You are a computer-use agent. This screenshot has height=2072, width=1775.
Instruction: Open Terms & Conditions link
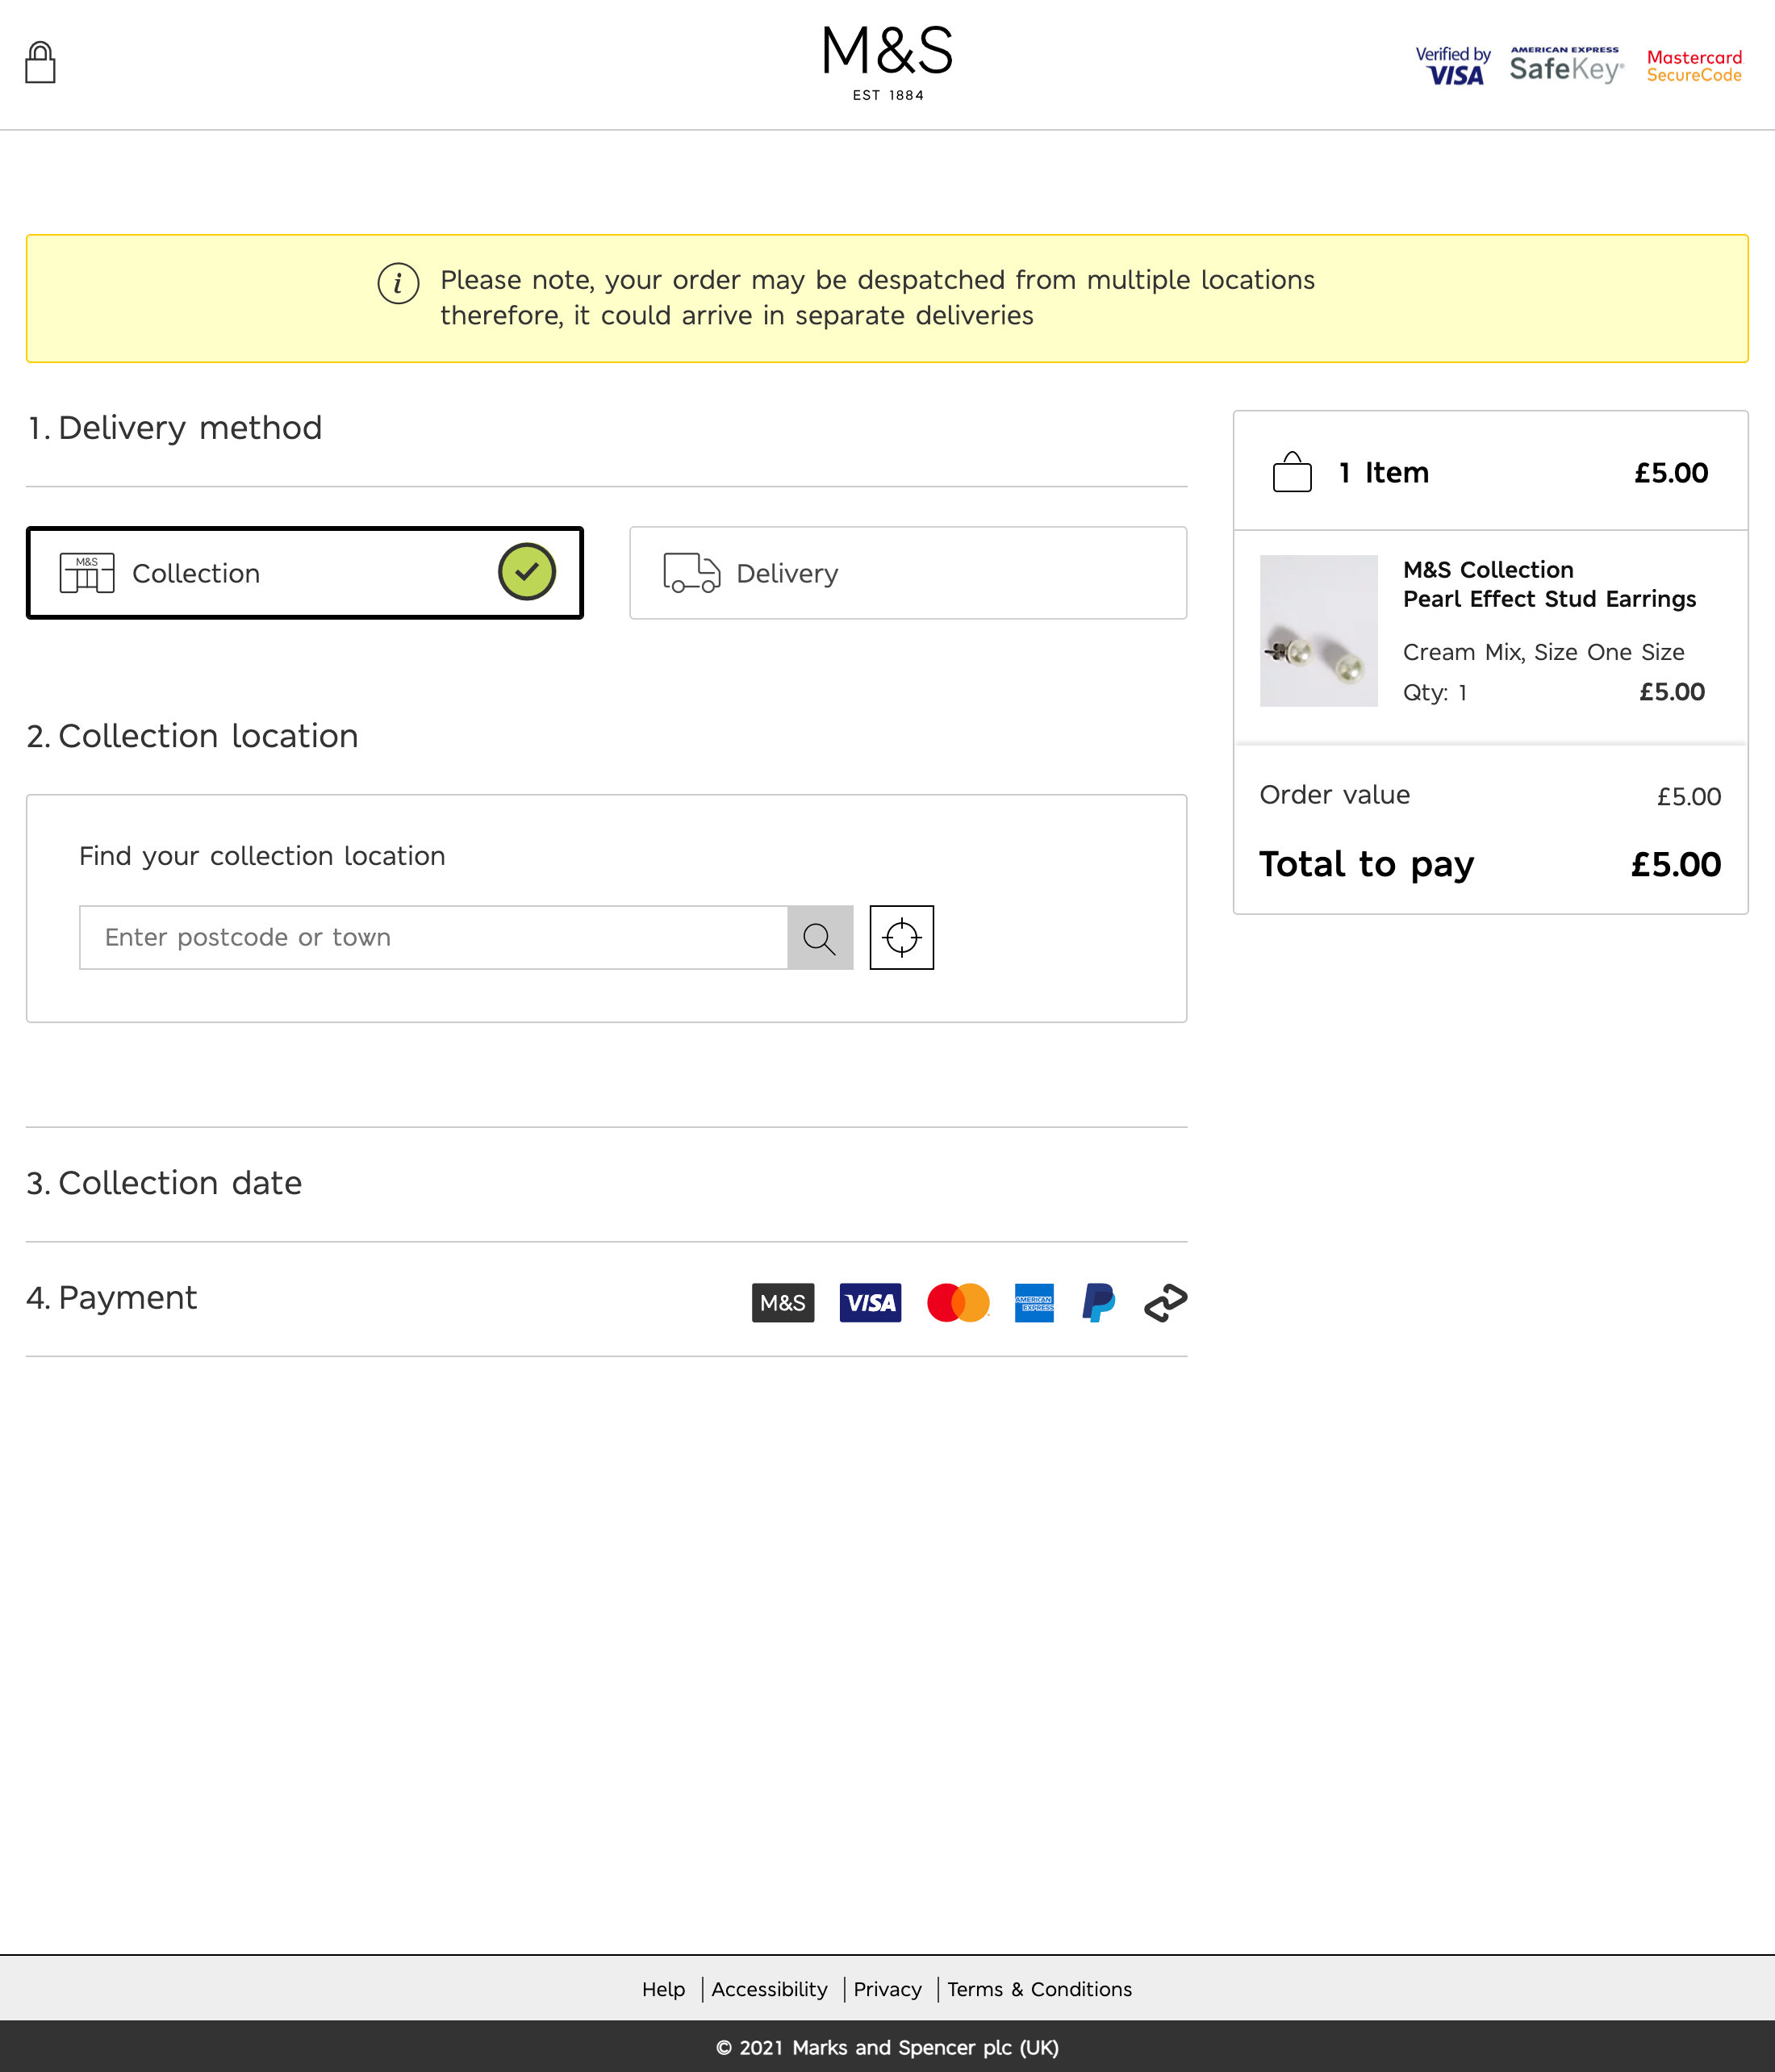(1039, 1989)
